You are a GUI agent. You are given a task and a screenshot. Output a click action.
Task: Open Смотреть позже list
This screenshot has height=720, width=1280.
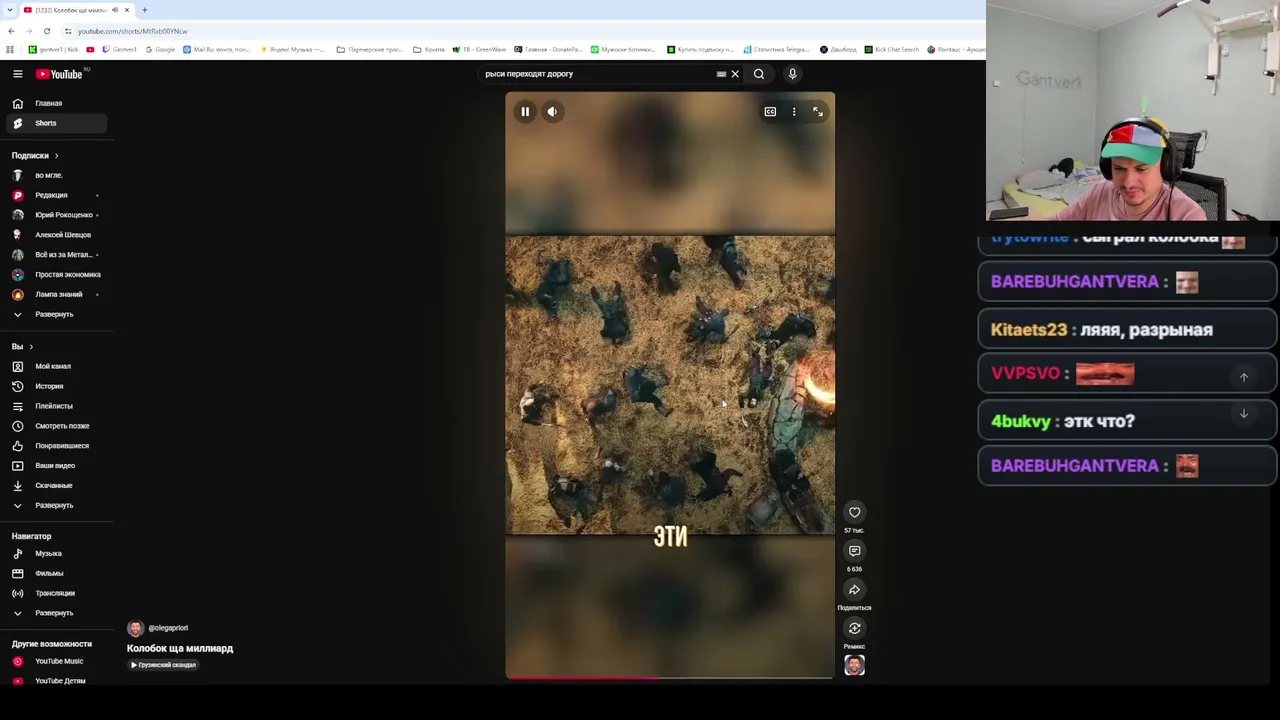coord(55,426)
